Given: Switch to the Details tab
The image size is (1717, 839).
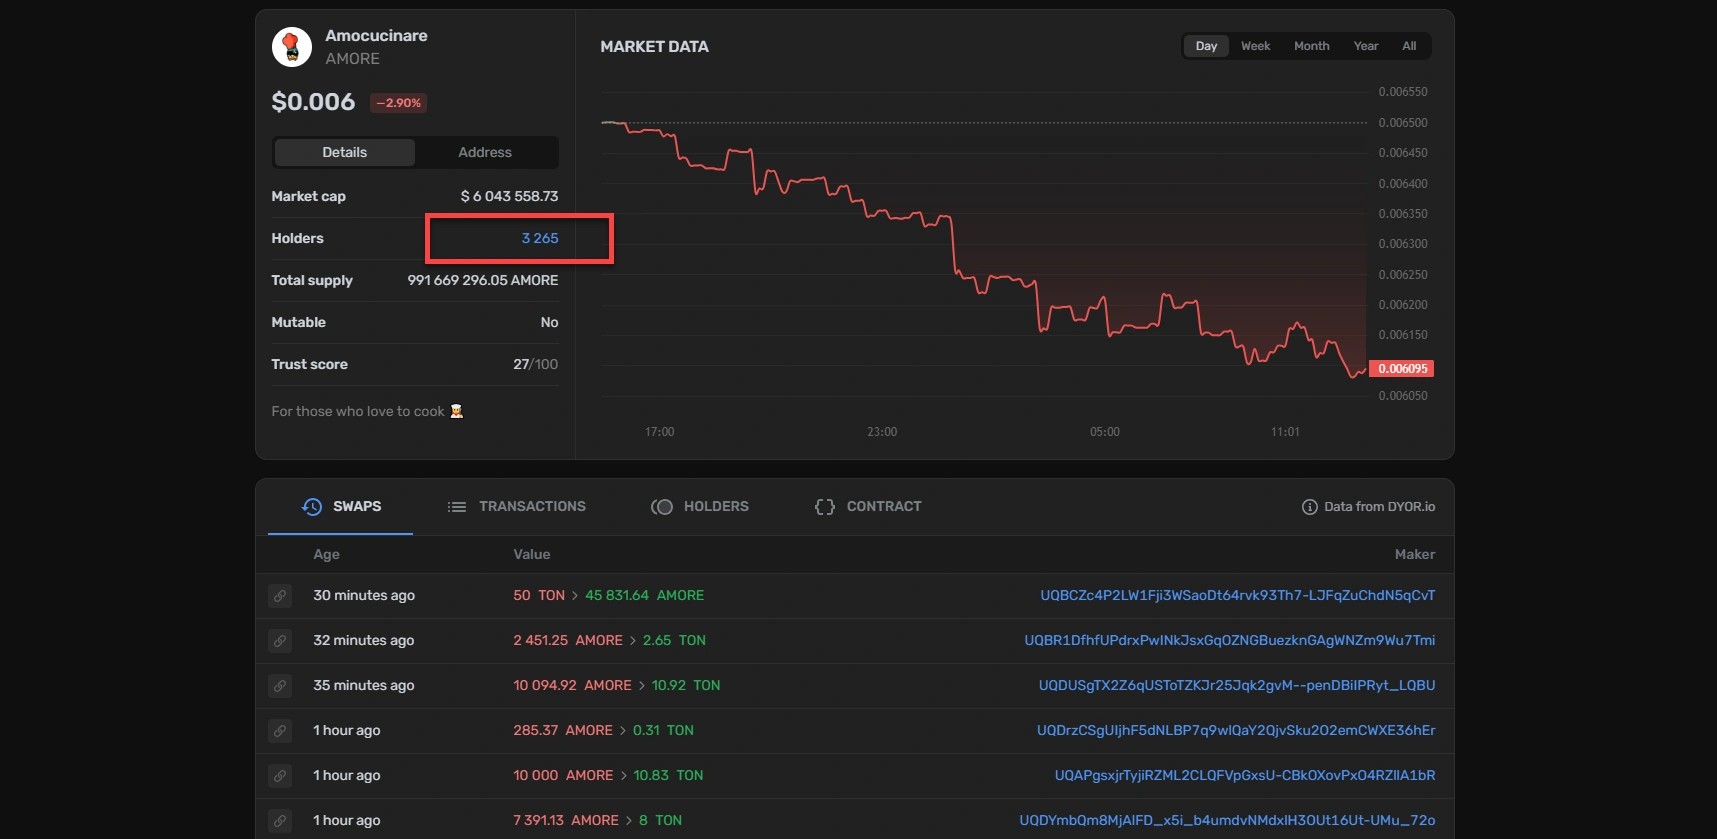Looking at the screenshot, I should pyautogui.click(x=344, y=152).
